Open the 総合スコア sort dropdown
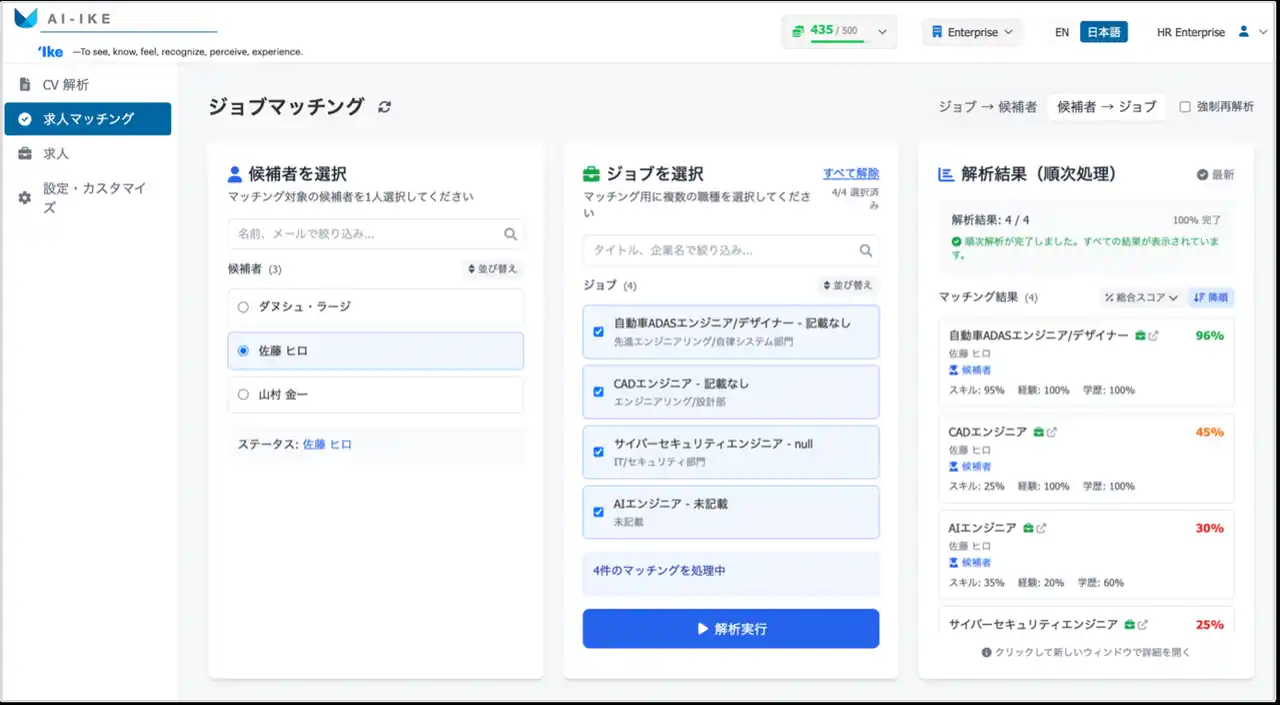The height and width of the screenshot is (705, 1280). (x=1141, y=297)
